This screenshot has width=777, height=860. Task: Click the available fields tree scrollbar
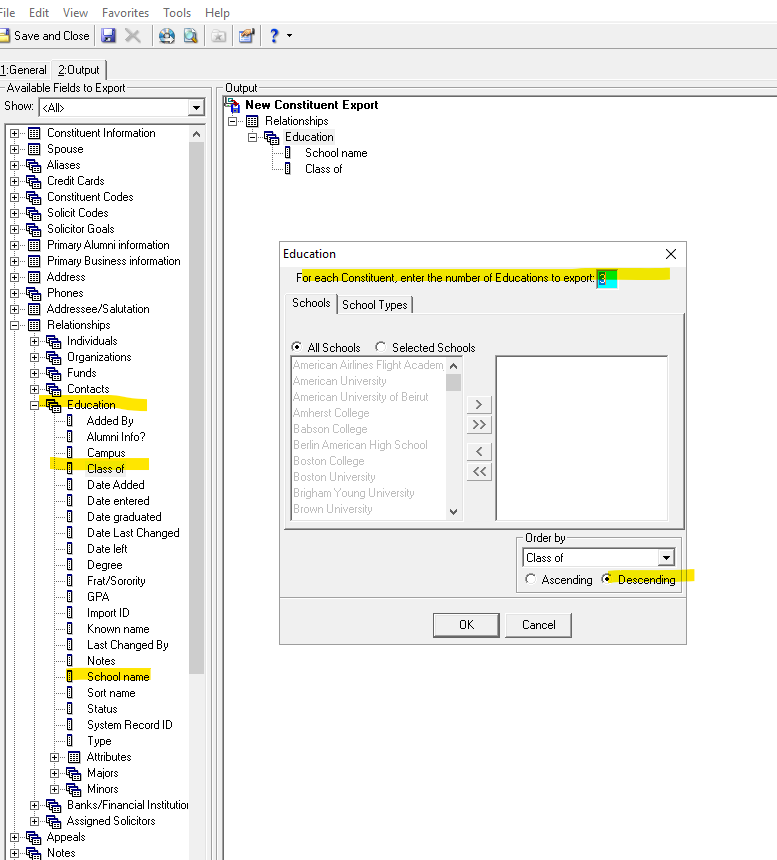click(x=196, y=408)
